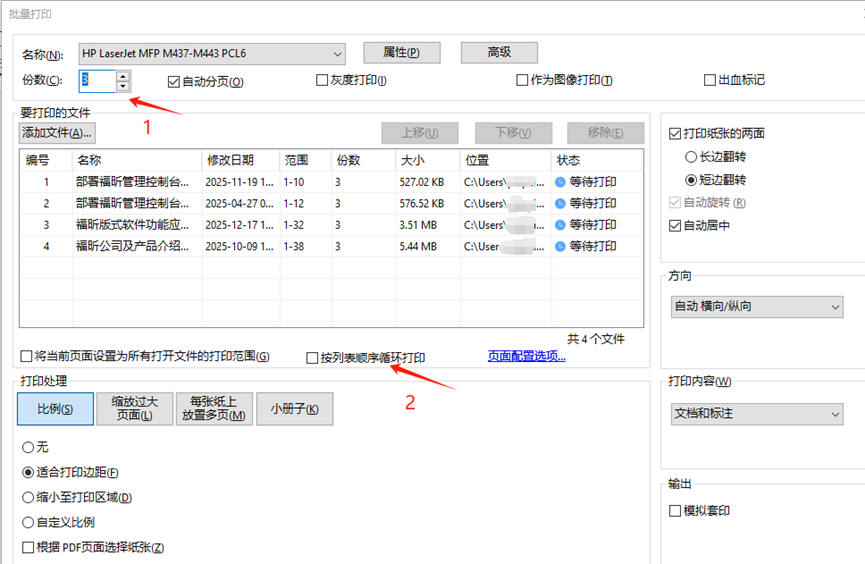
Task: Click into the copies number field
Action: (x=96, y=81)
